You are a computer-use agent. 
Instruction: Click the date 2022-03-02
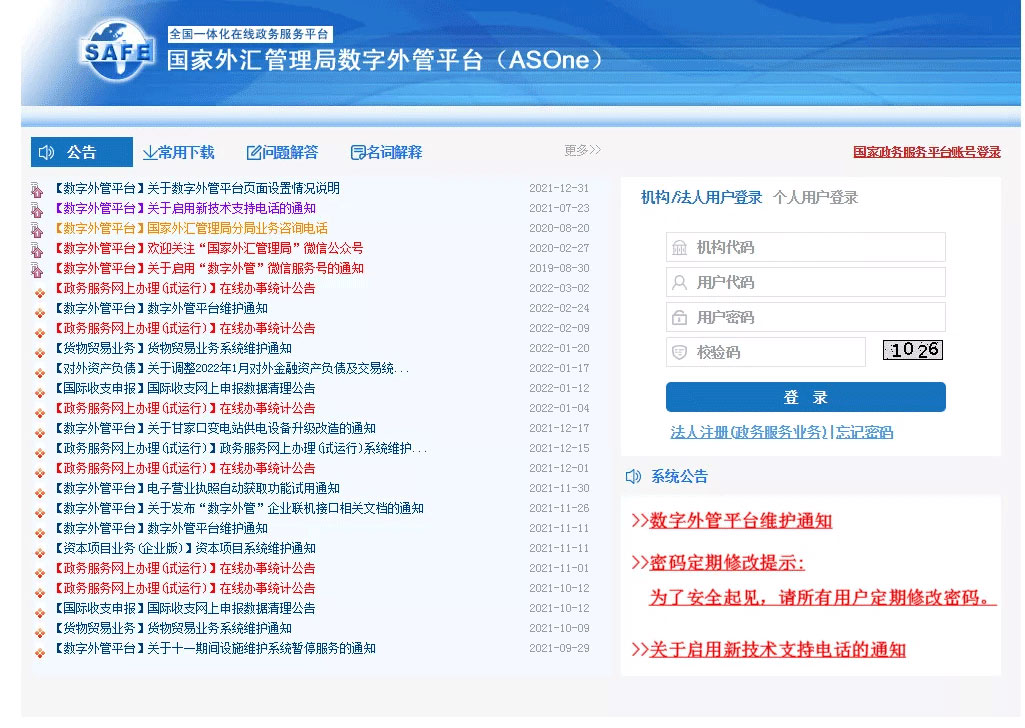coord(560,288)
